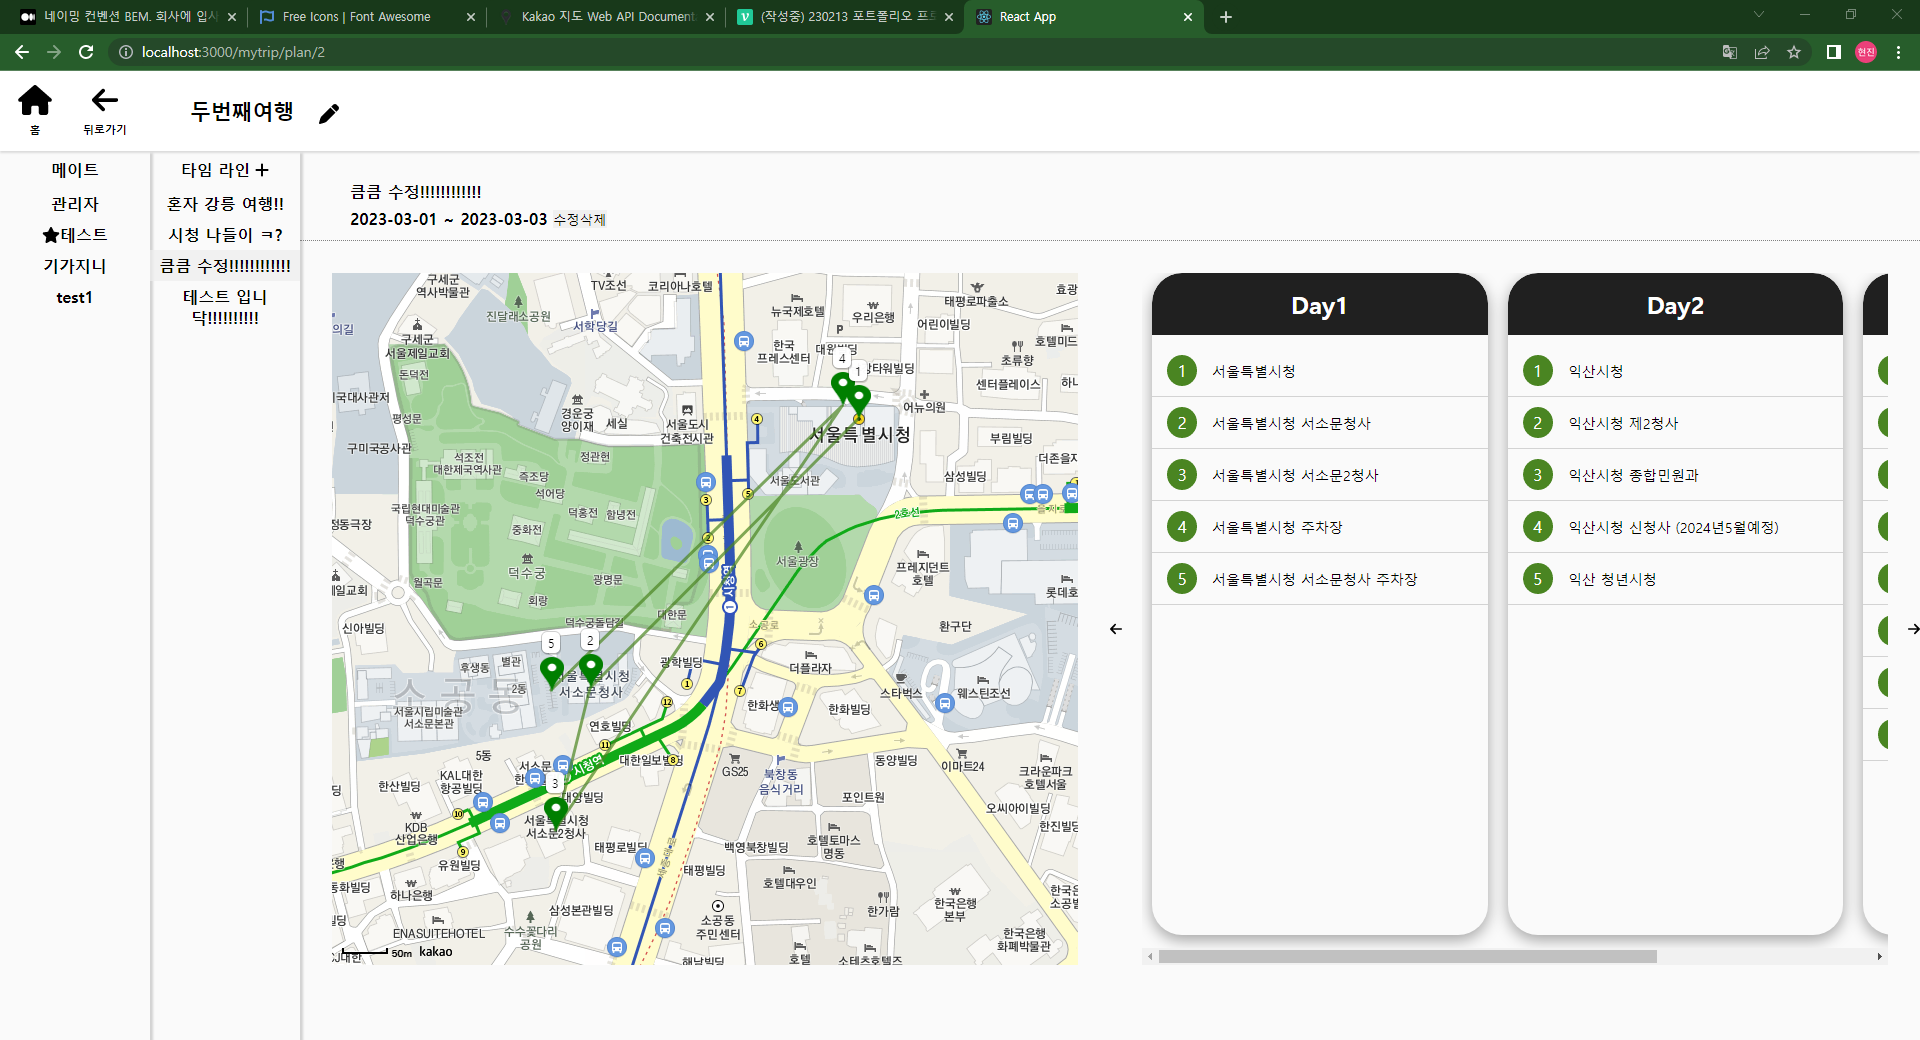Select Day1 stop 3 서소문2청사
This screenshot has height=1040, width=1920.
coord(1319,475)
